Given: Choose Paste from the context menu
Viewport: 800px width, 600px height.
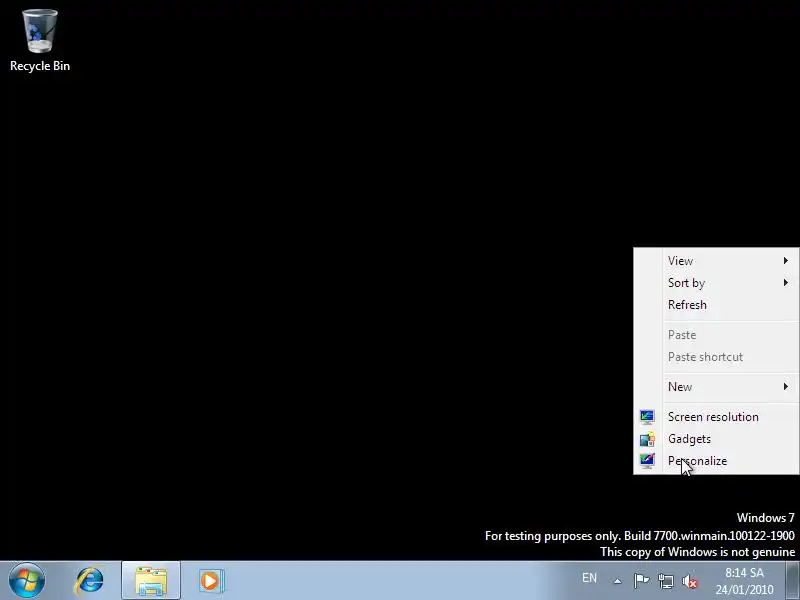Looking at the screenshot, I should tap(716, 335).
